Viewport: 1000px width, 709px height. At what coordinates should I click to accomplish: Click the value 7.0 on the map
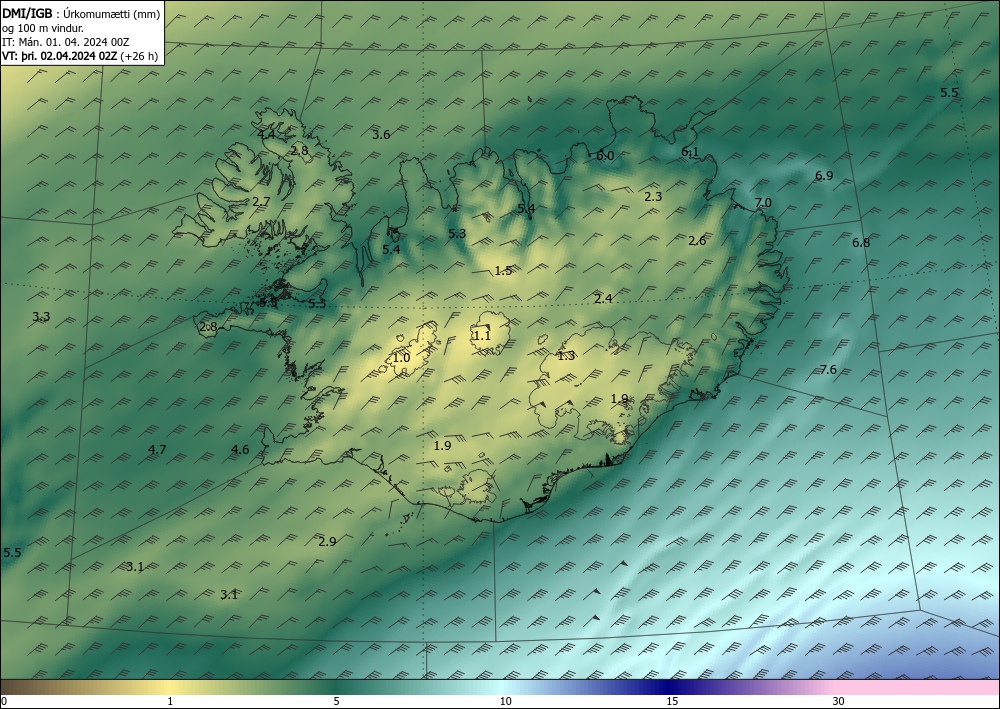pyautogui.click(x=763, y=203)
